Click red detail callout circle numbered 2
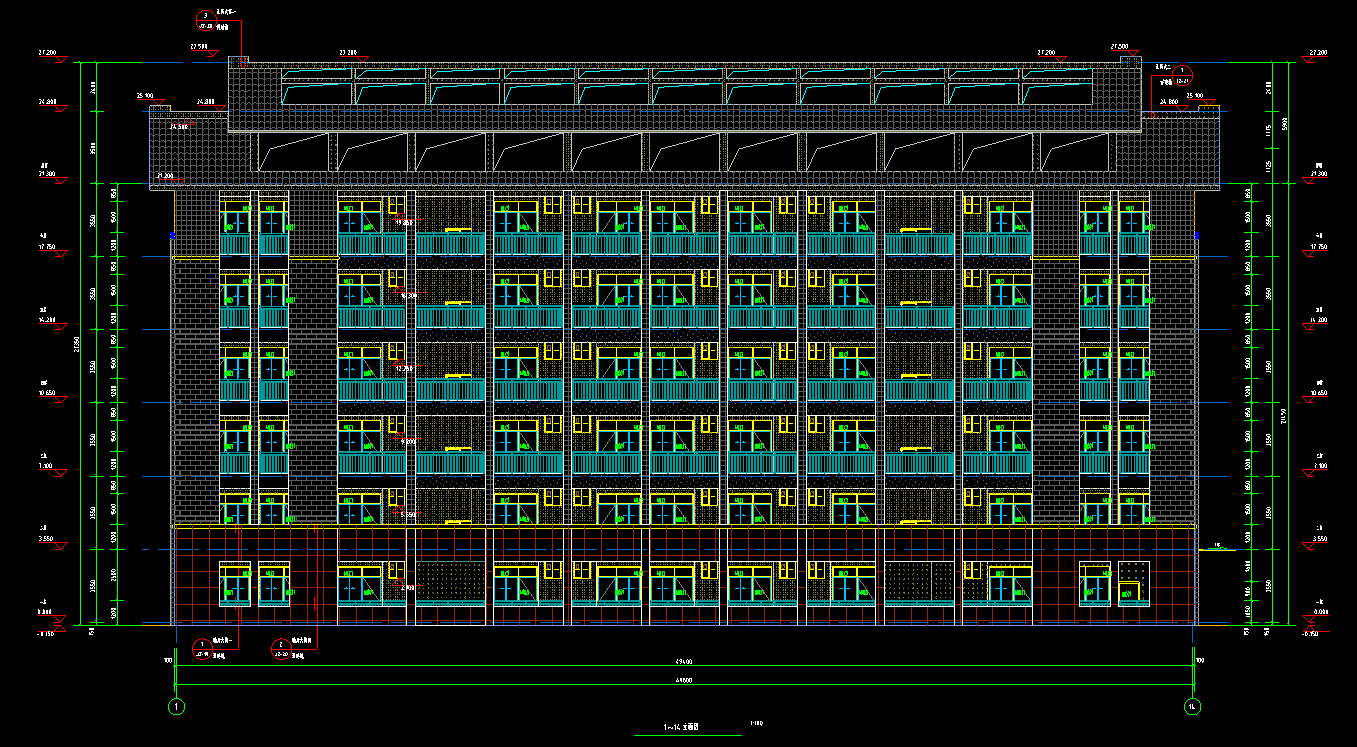The image size is (1357, 747). click(x=280, y=649)
